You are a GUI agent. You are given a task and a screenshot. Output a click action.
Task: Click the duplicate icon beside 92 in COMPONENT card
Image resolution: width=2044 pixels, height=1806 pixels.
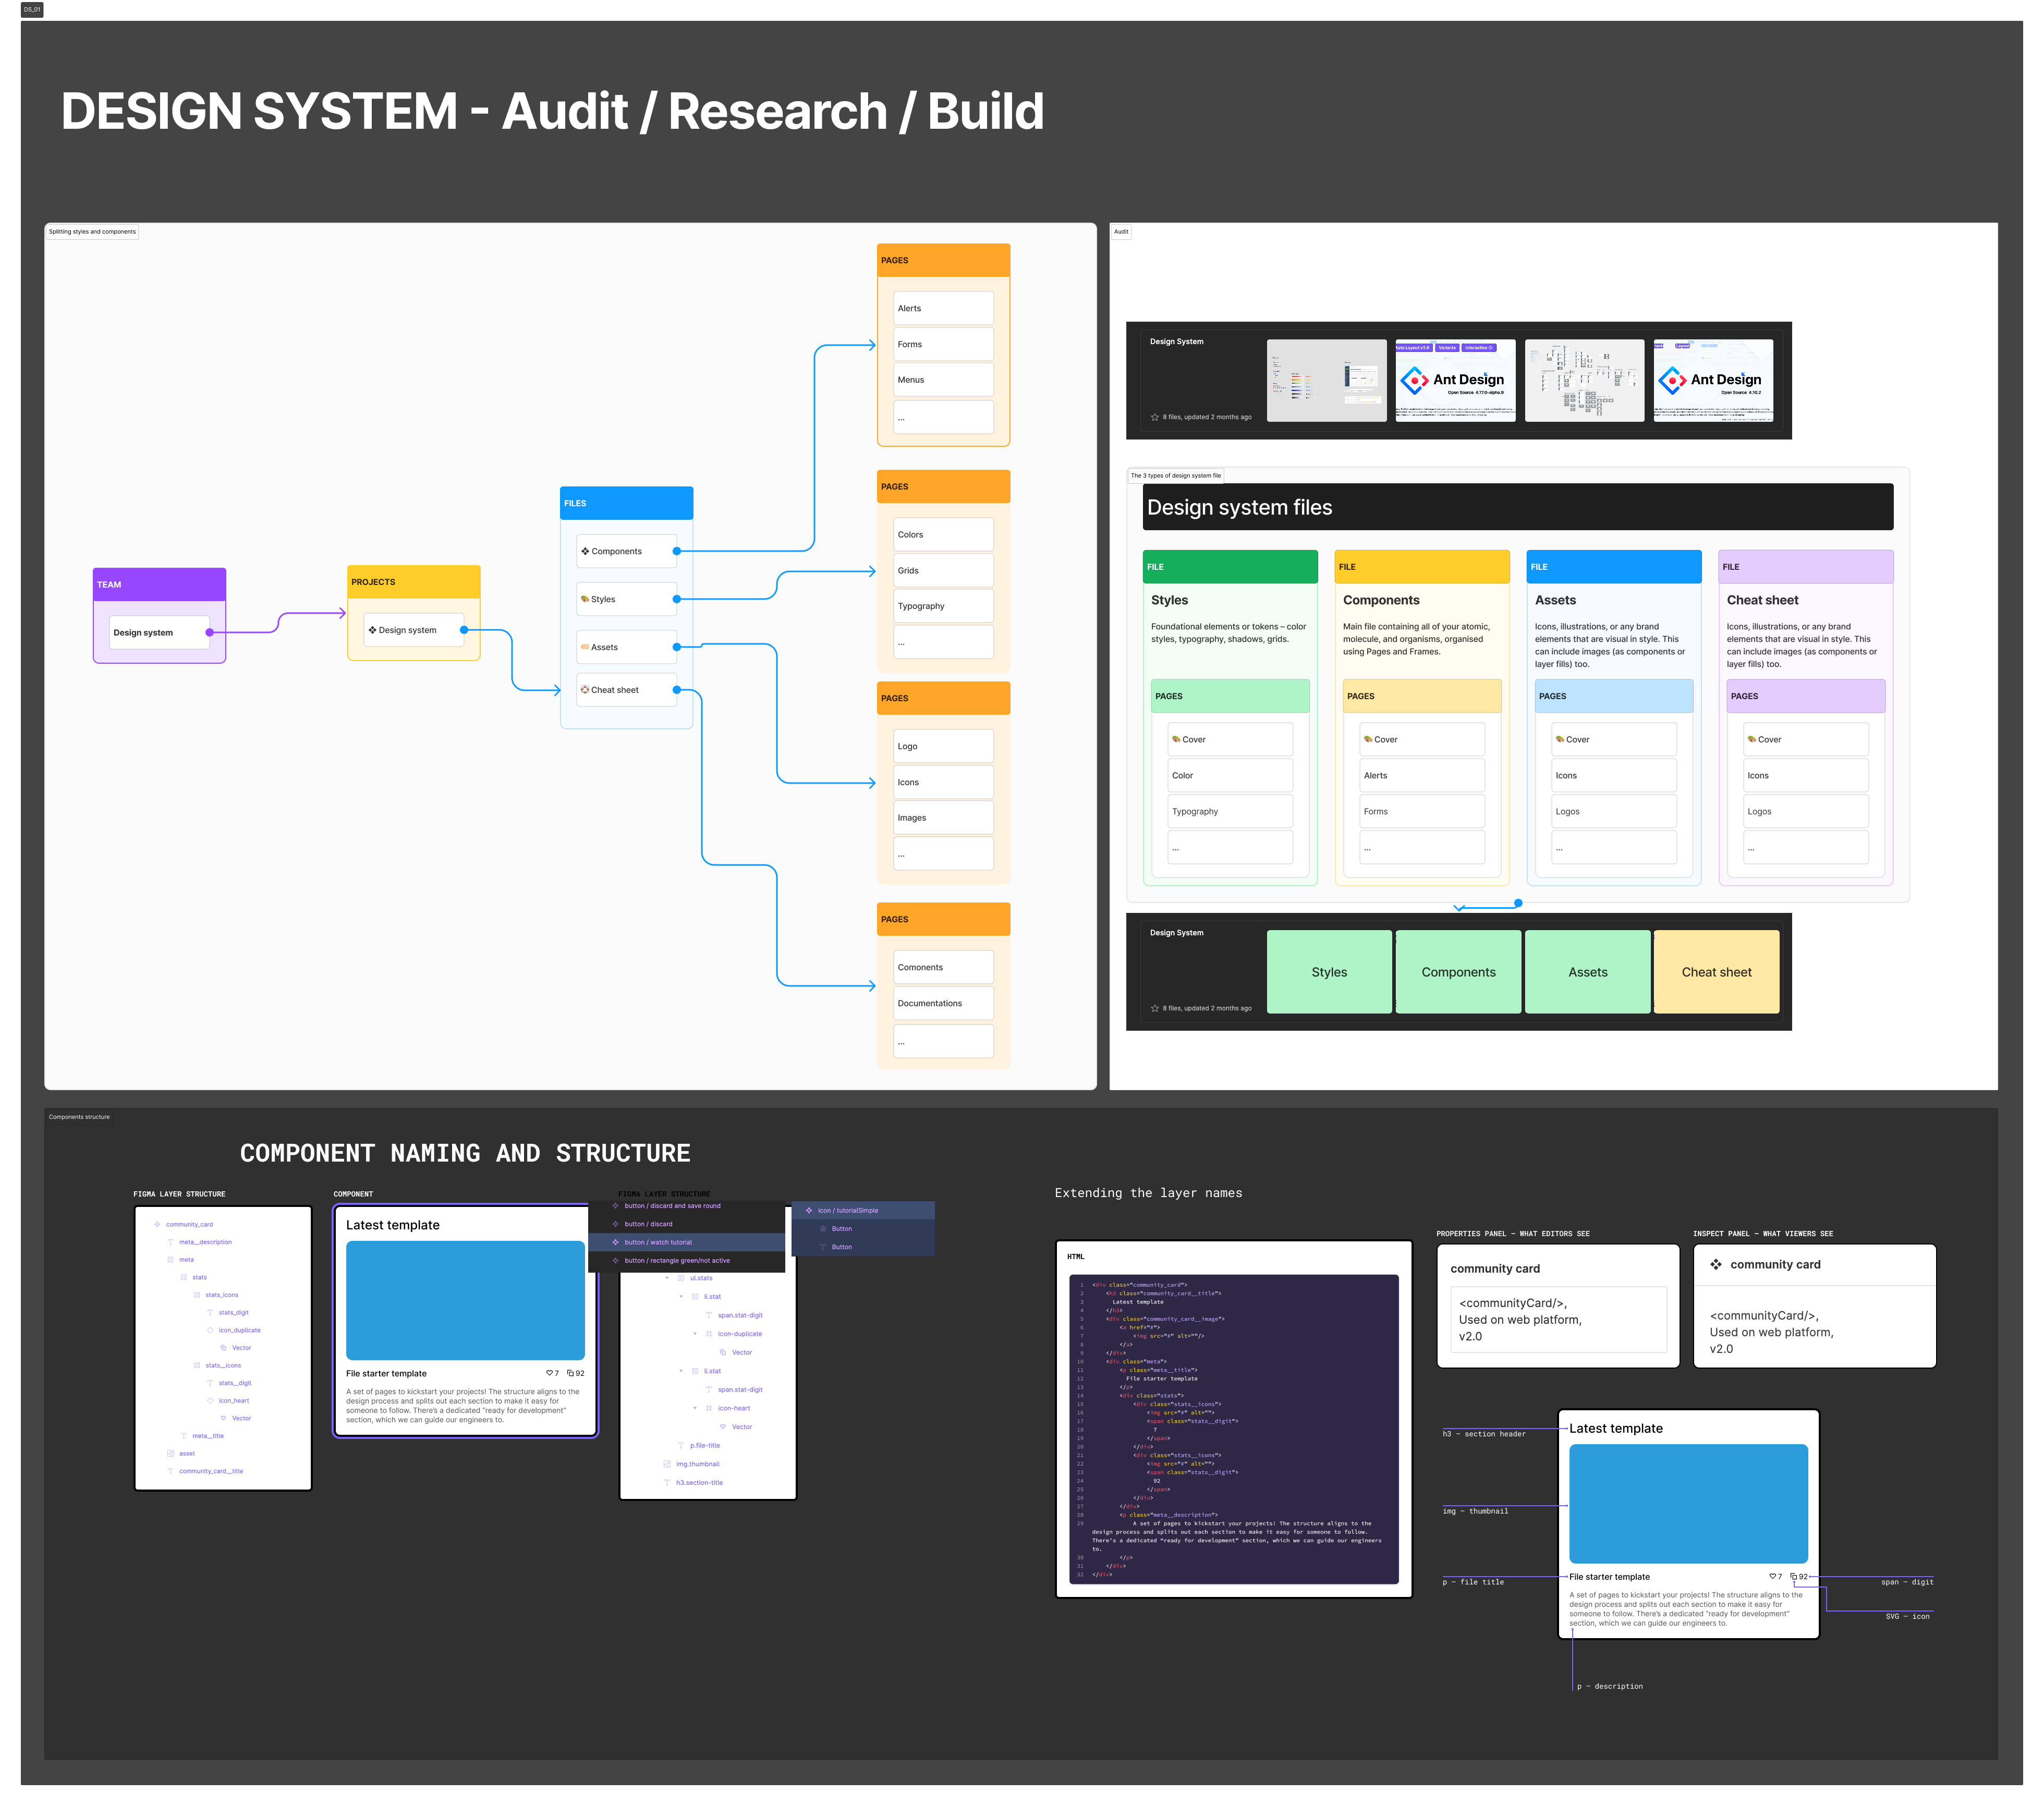pos(570,1373)
